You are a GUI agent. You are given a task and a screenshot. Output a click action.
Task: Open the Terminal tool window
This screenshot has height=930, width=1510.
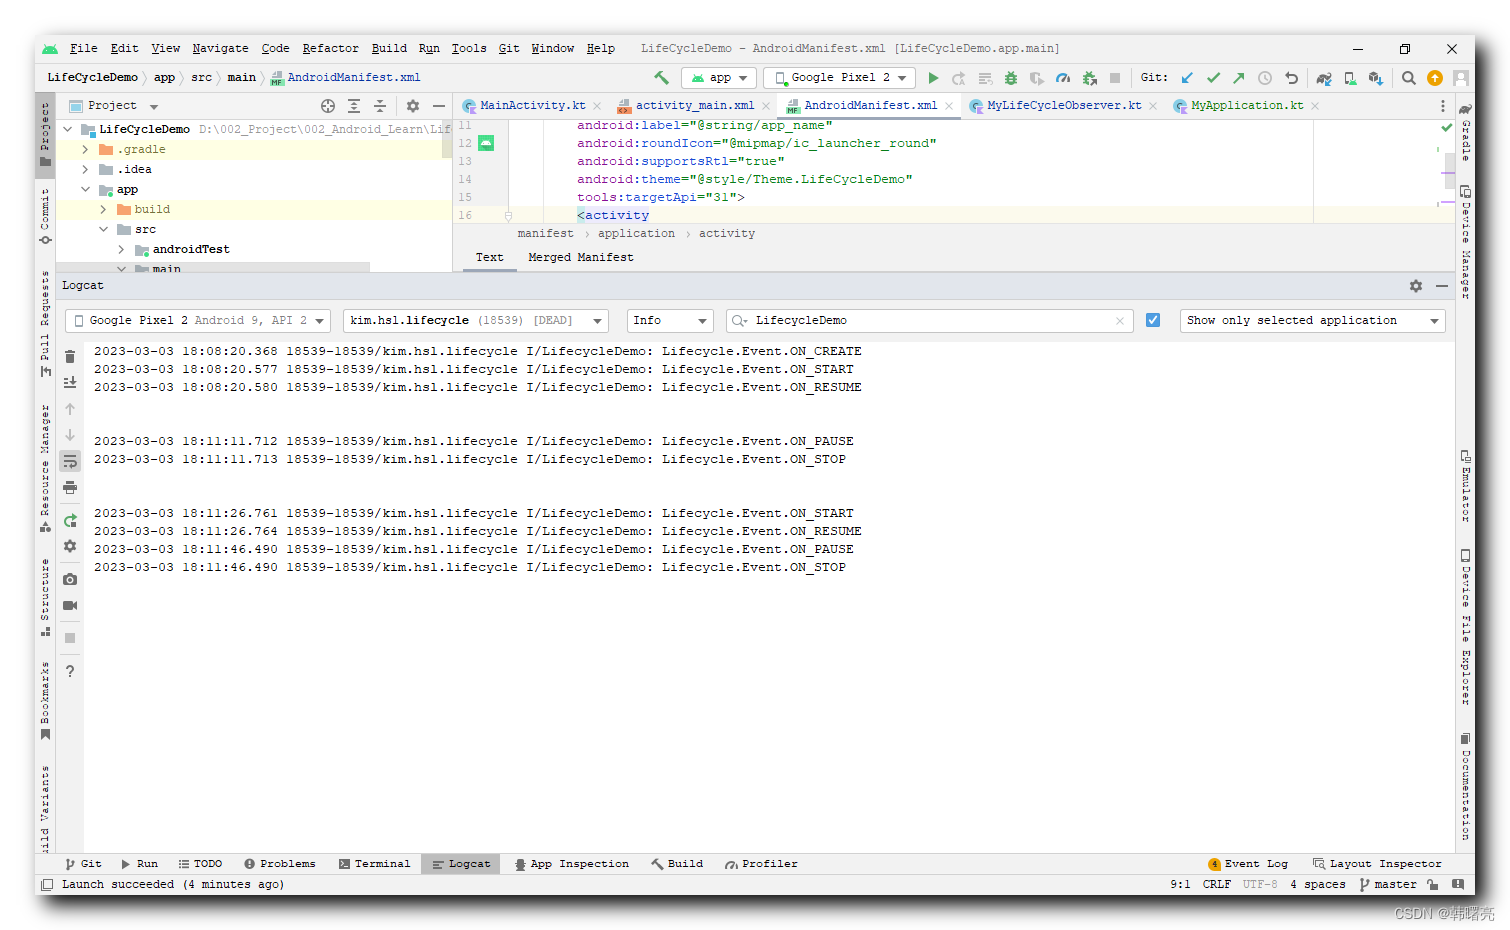coord(375,864)
